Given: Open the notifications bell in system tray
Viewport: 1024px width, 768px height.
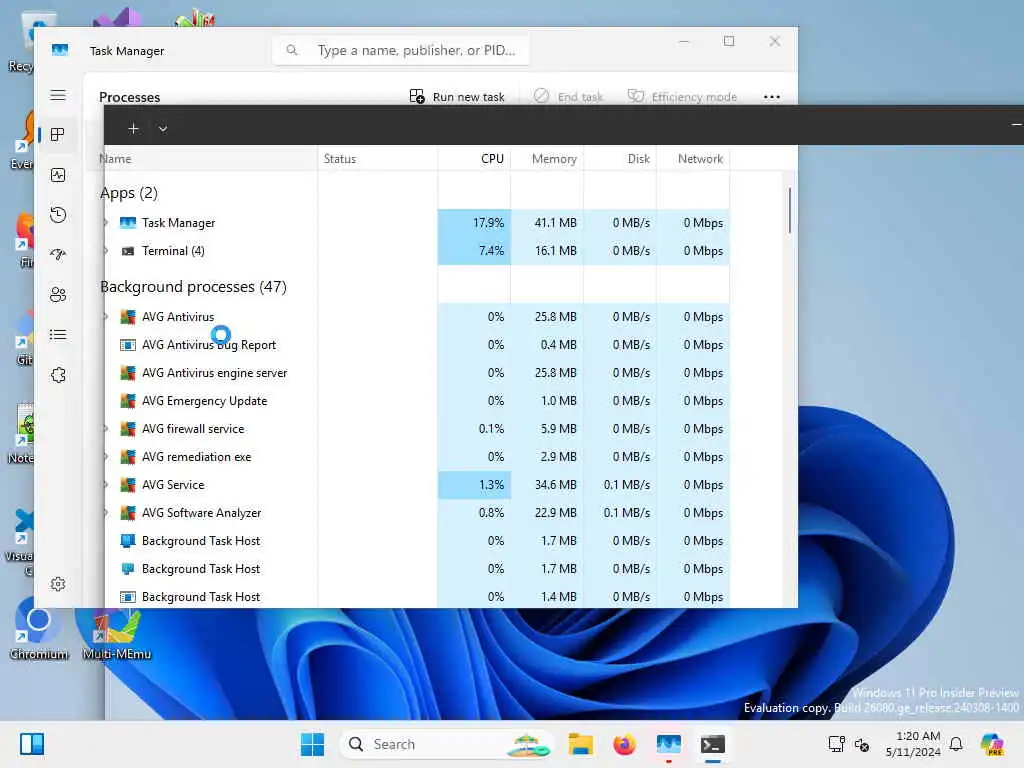Looking at the screenshot, I should pyautogui.click(x=956, y=744).
